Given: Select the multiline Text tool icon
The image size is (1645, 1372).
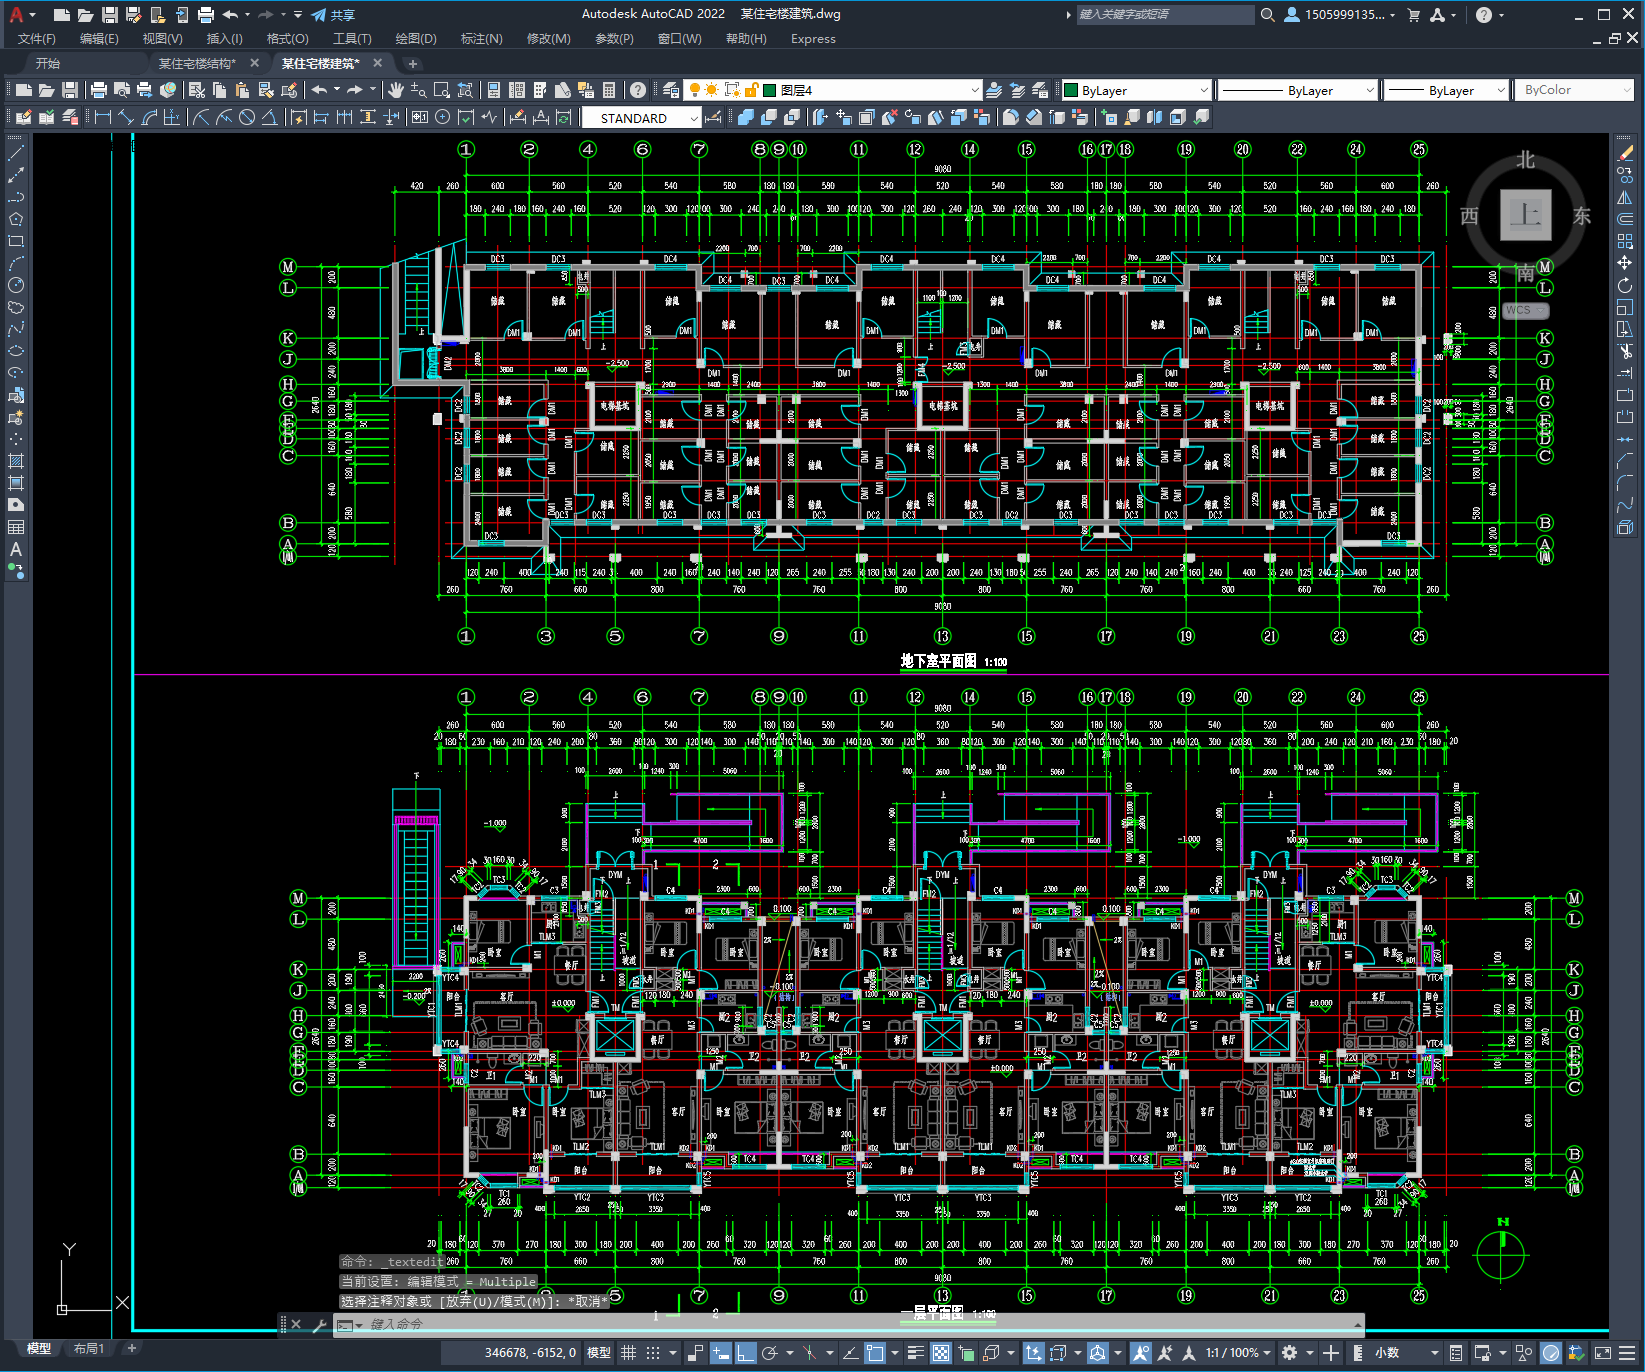Looking at the screenshot, I should coord(16,549).
